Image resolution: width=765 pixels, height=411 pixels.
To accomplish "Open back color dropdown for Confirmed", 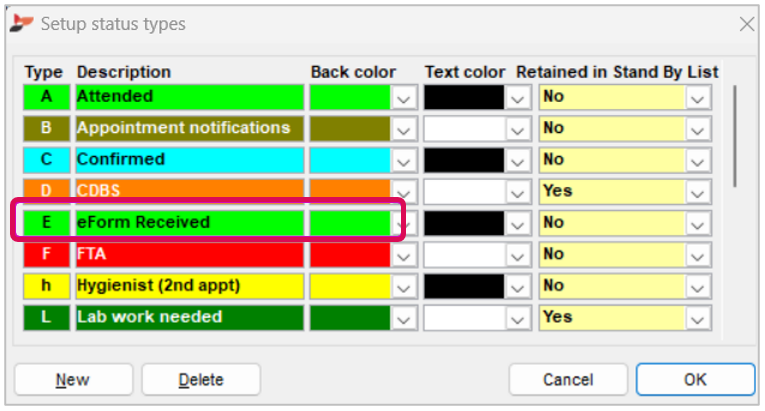I will tap(403, 161).
